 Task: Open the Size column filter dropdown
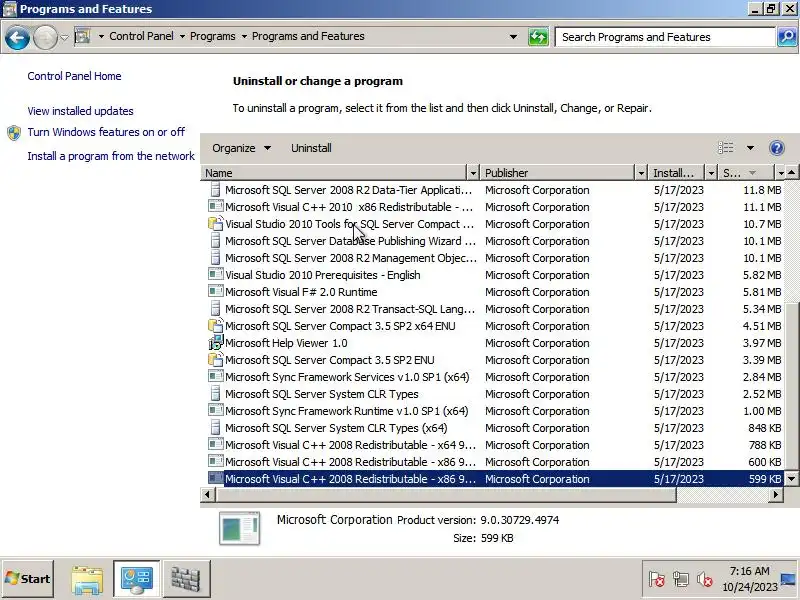(x=780, y=173)
